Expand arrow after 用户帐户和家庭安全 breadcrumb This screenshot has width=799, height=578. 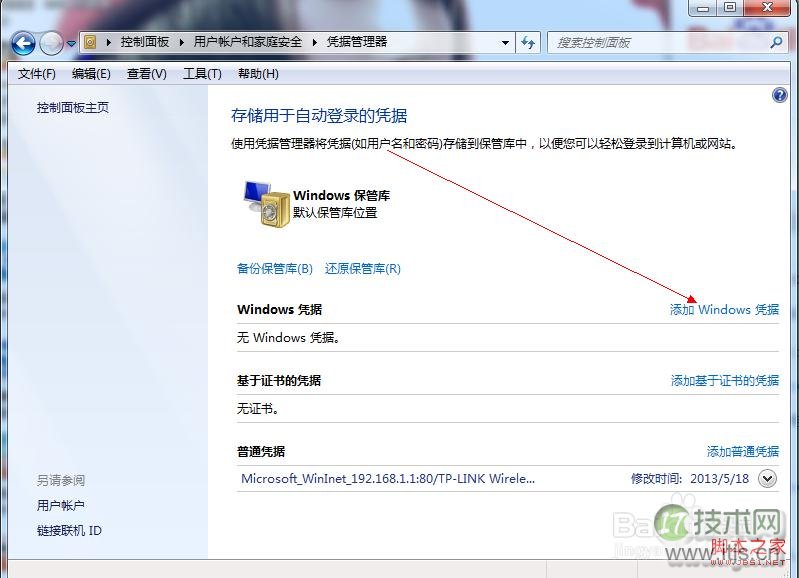314,42
